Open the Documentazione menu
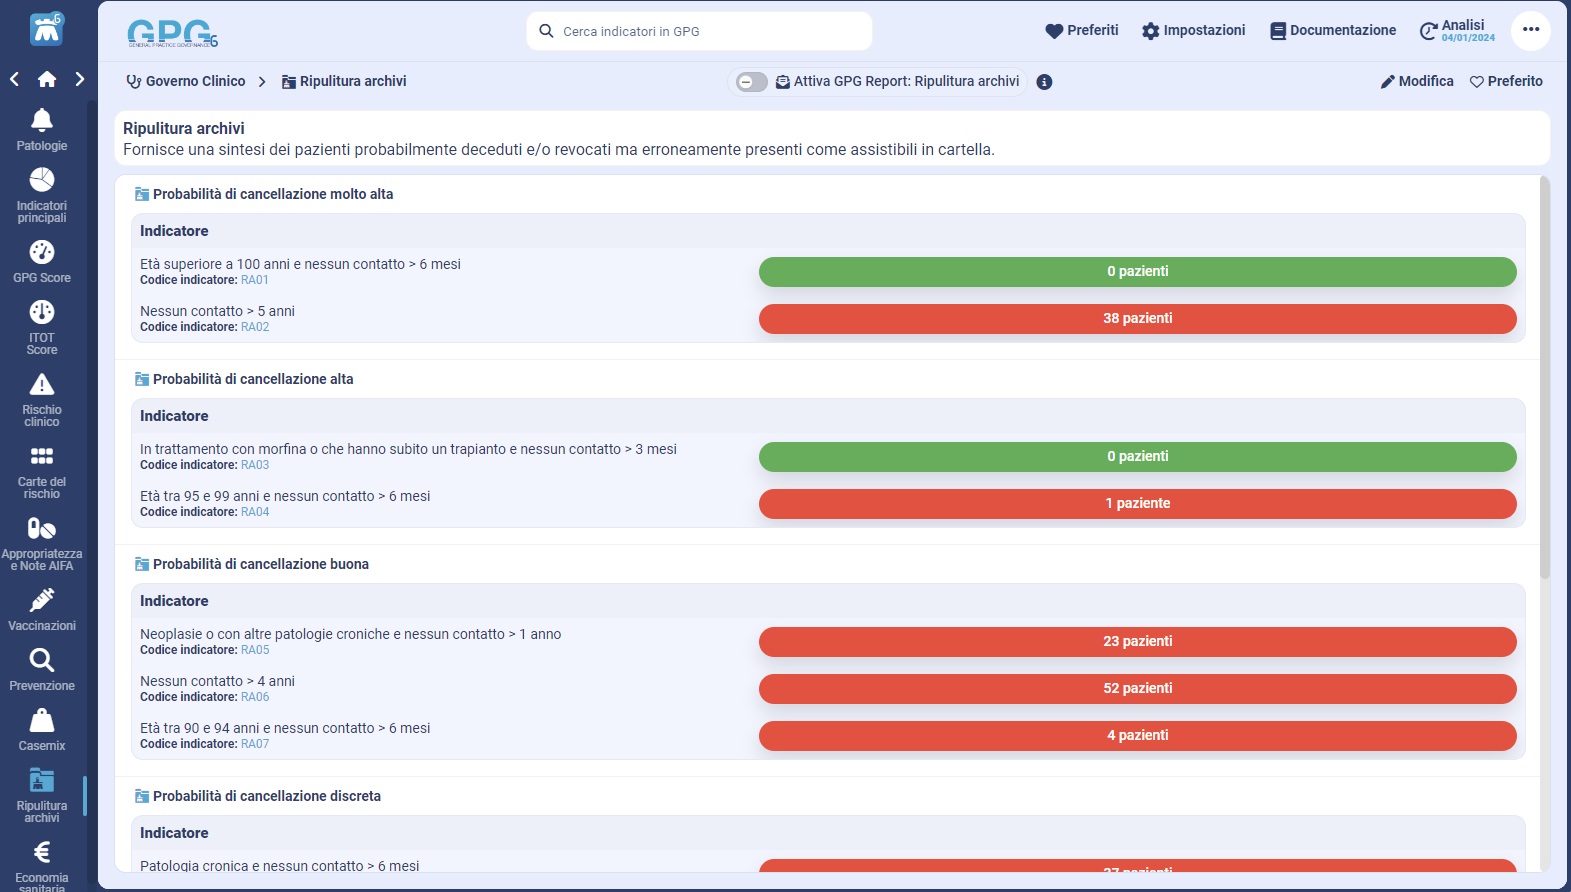This screenshot has width=1571, height=892. click(1332, 31)
